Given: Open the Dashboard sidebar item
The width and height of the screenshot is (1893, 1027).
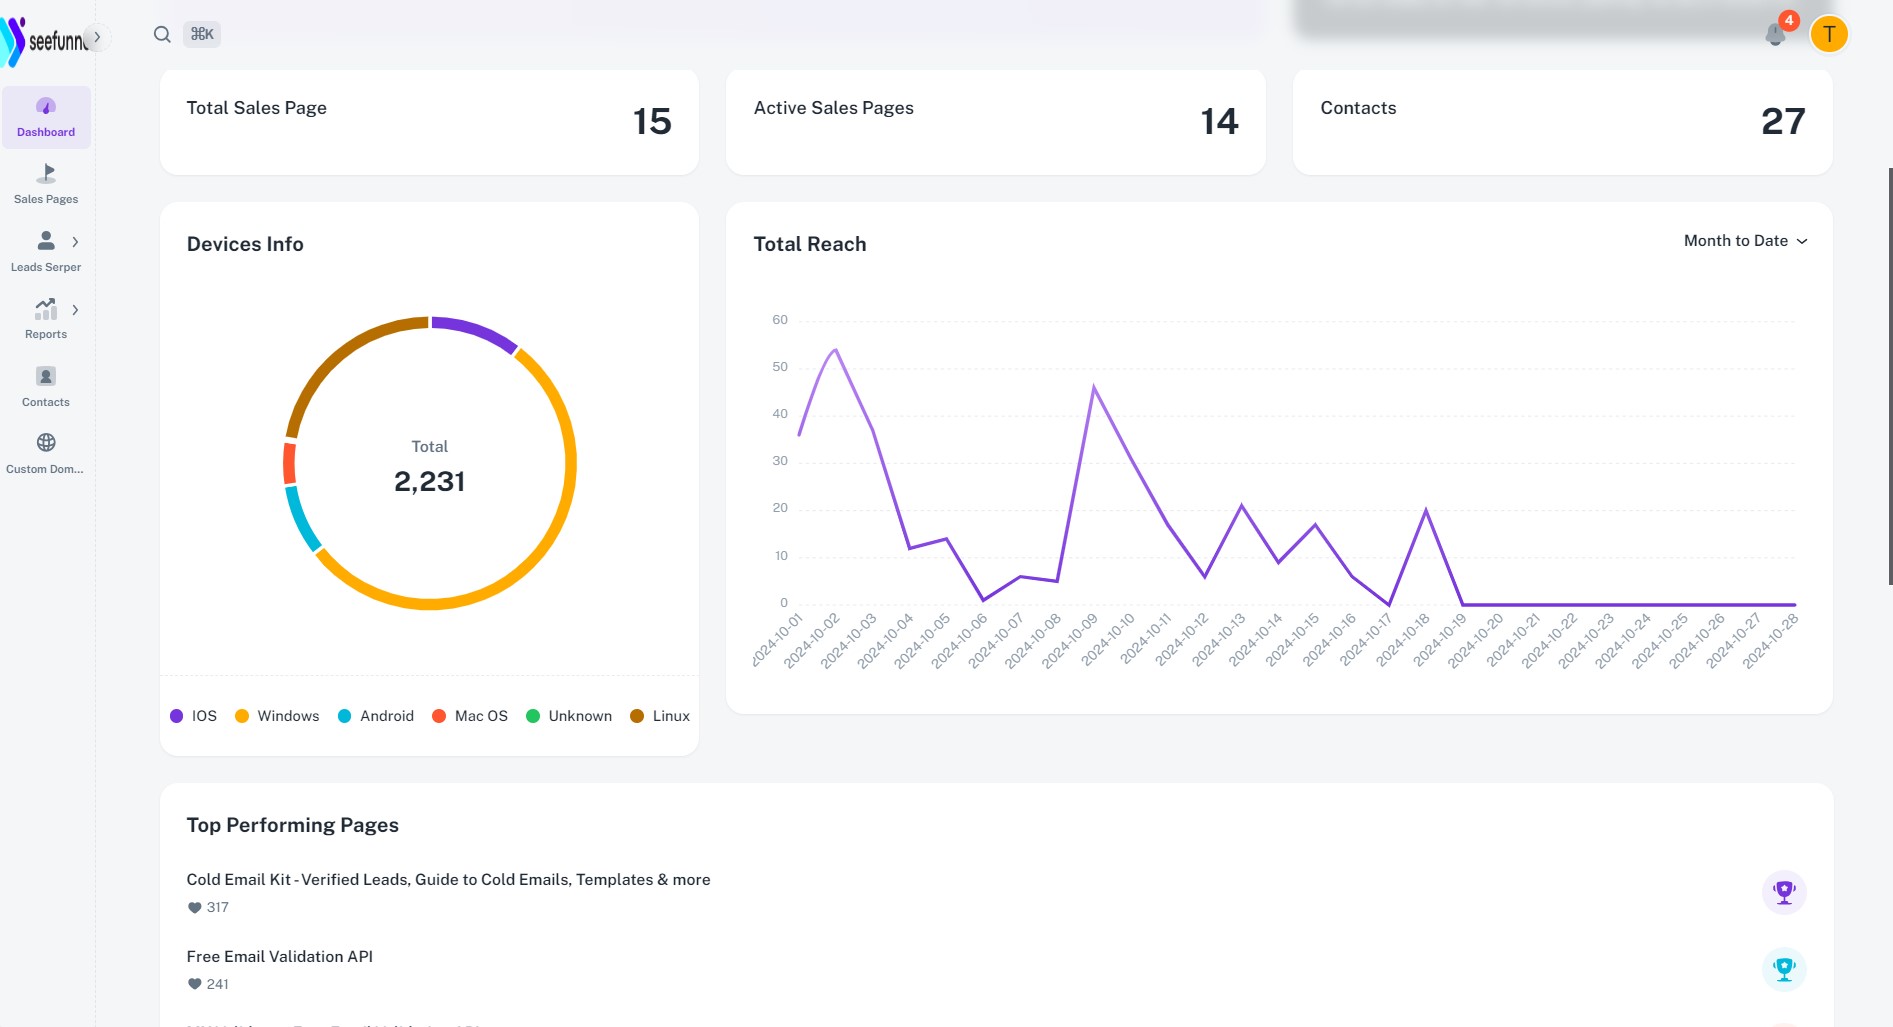Looking at the screenshot, I should click(x=46, y=118).
